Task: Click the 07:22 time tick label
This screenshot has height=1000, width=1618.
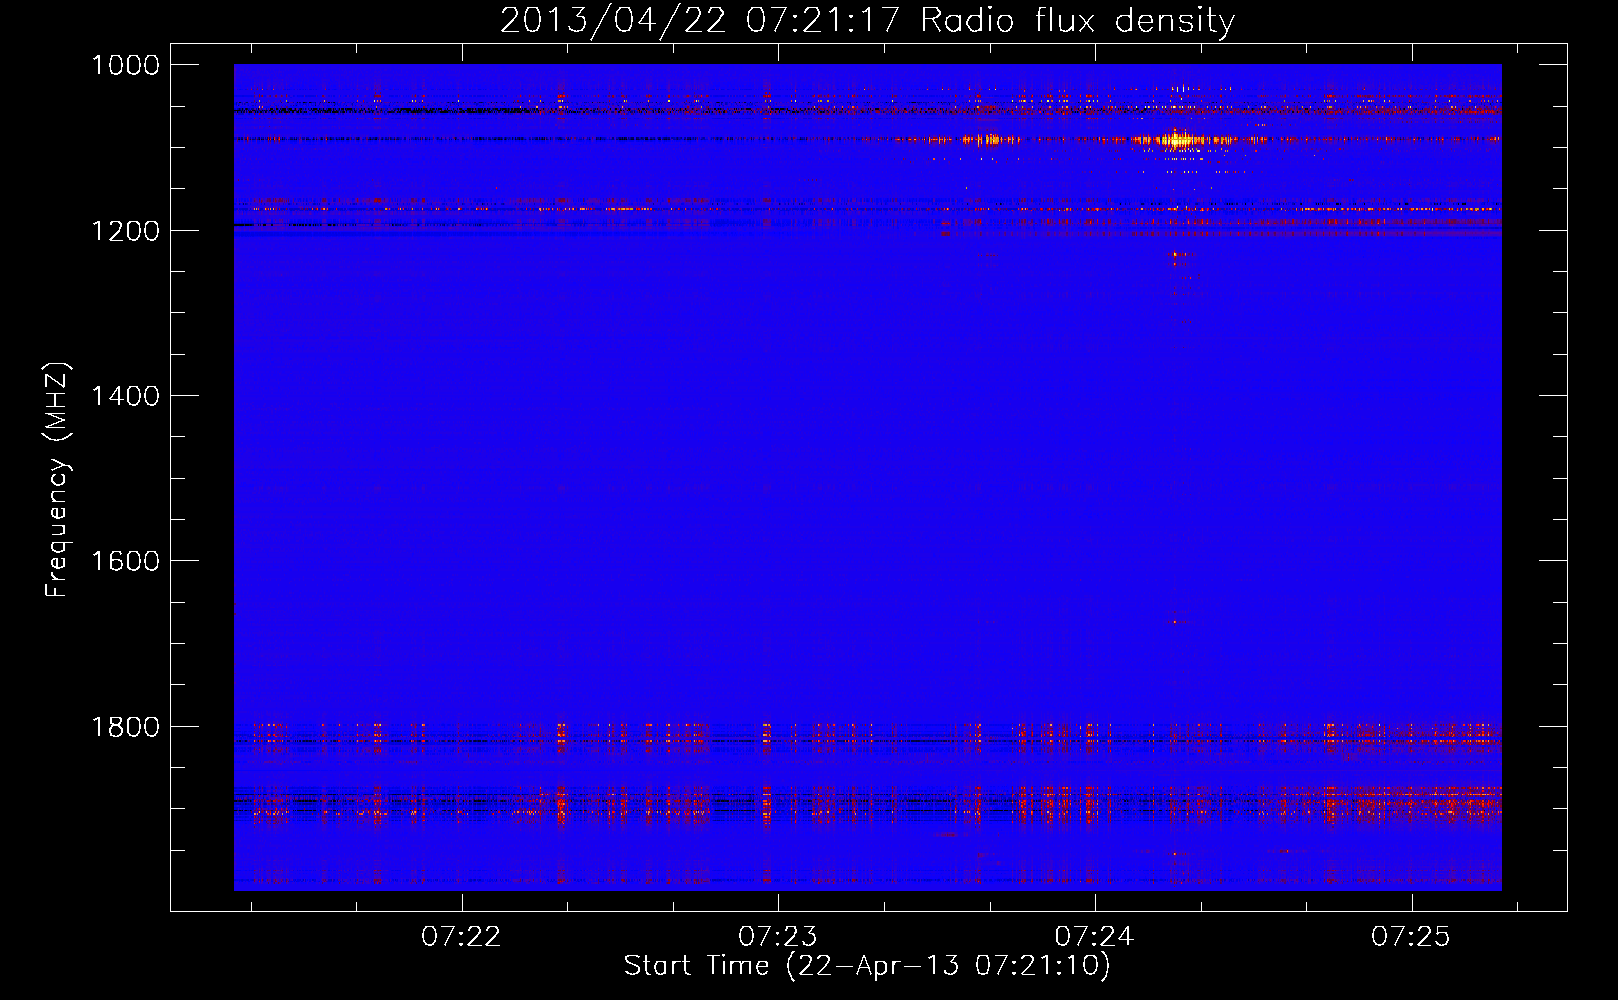Action: point(461,937)
